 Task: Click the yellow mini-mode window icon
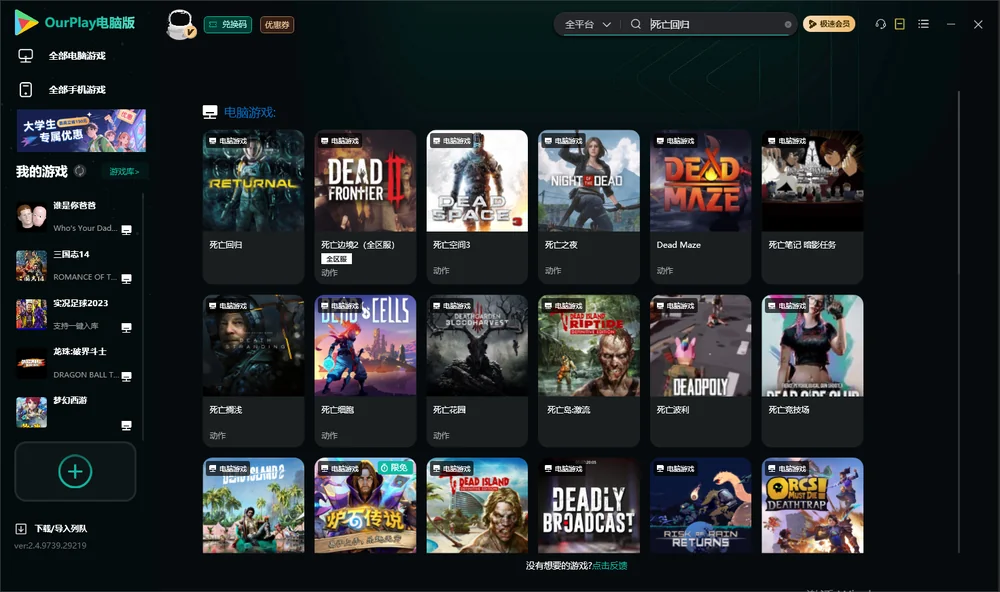[900, 24]
